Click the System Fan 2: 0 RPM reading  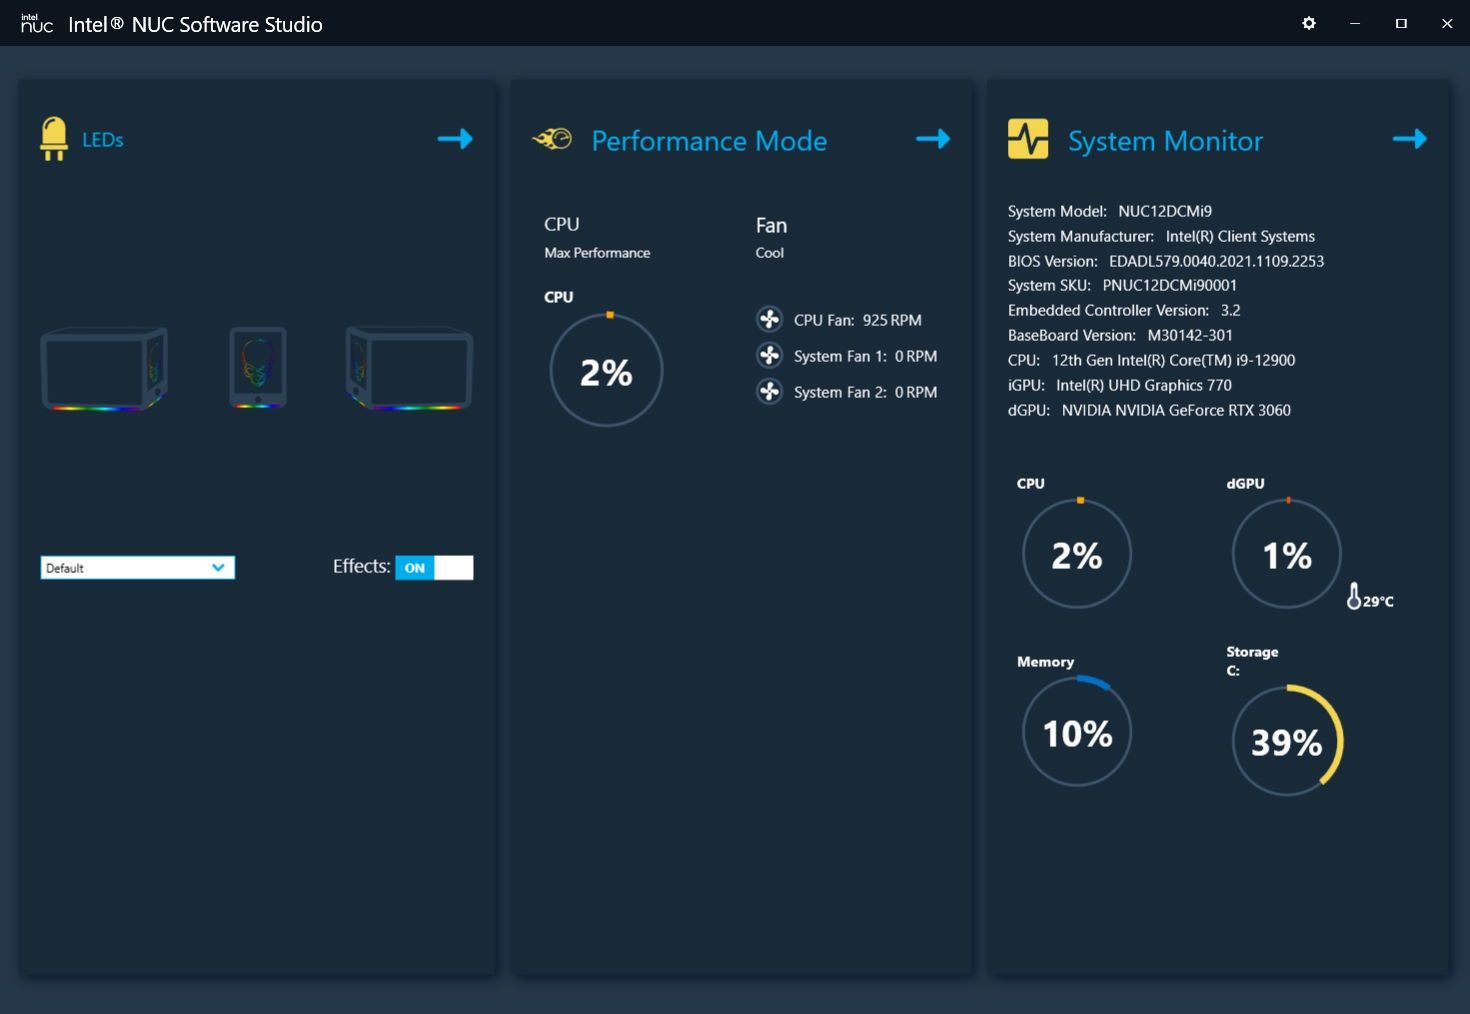866,392
